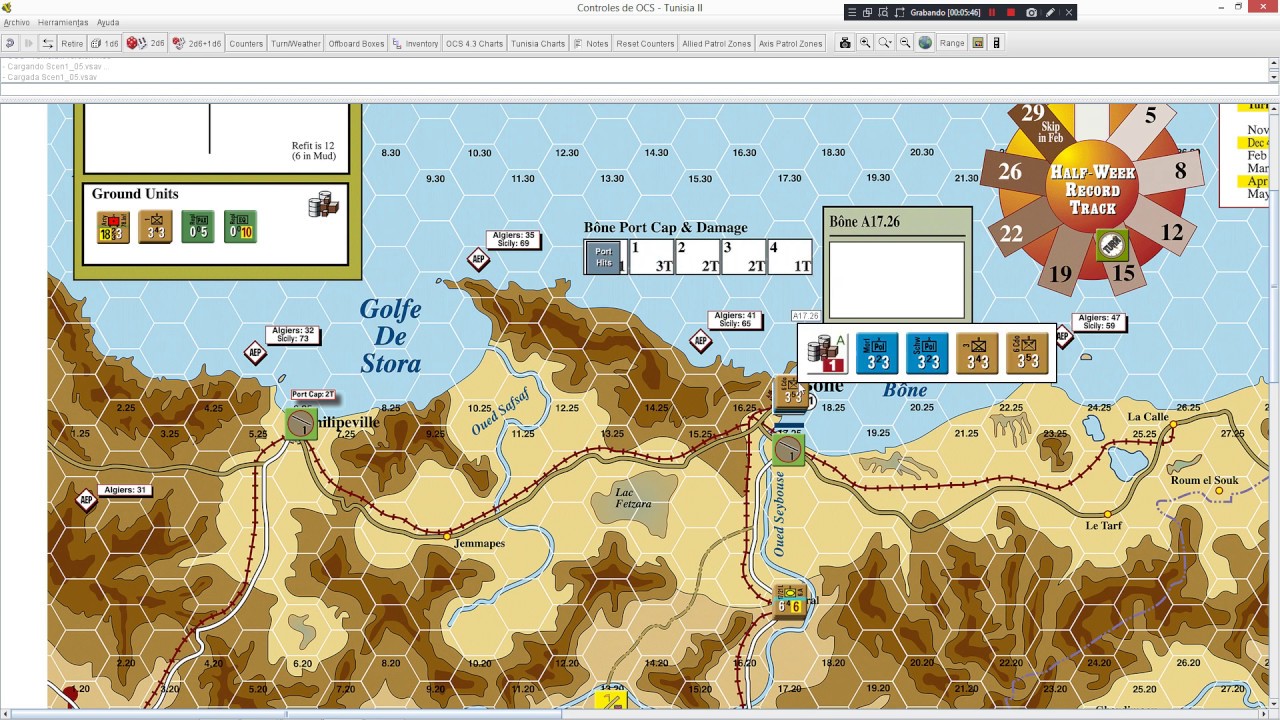
Task: Click the Turn marker on Half-Week track
Action: tap(1112, 245)
